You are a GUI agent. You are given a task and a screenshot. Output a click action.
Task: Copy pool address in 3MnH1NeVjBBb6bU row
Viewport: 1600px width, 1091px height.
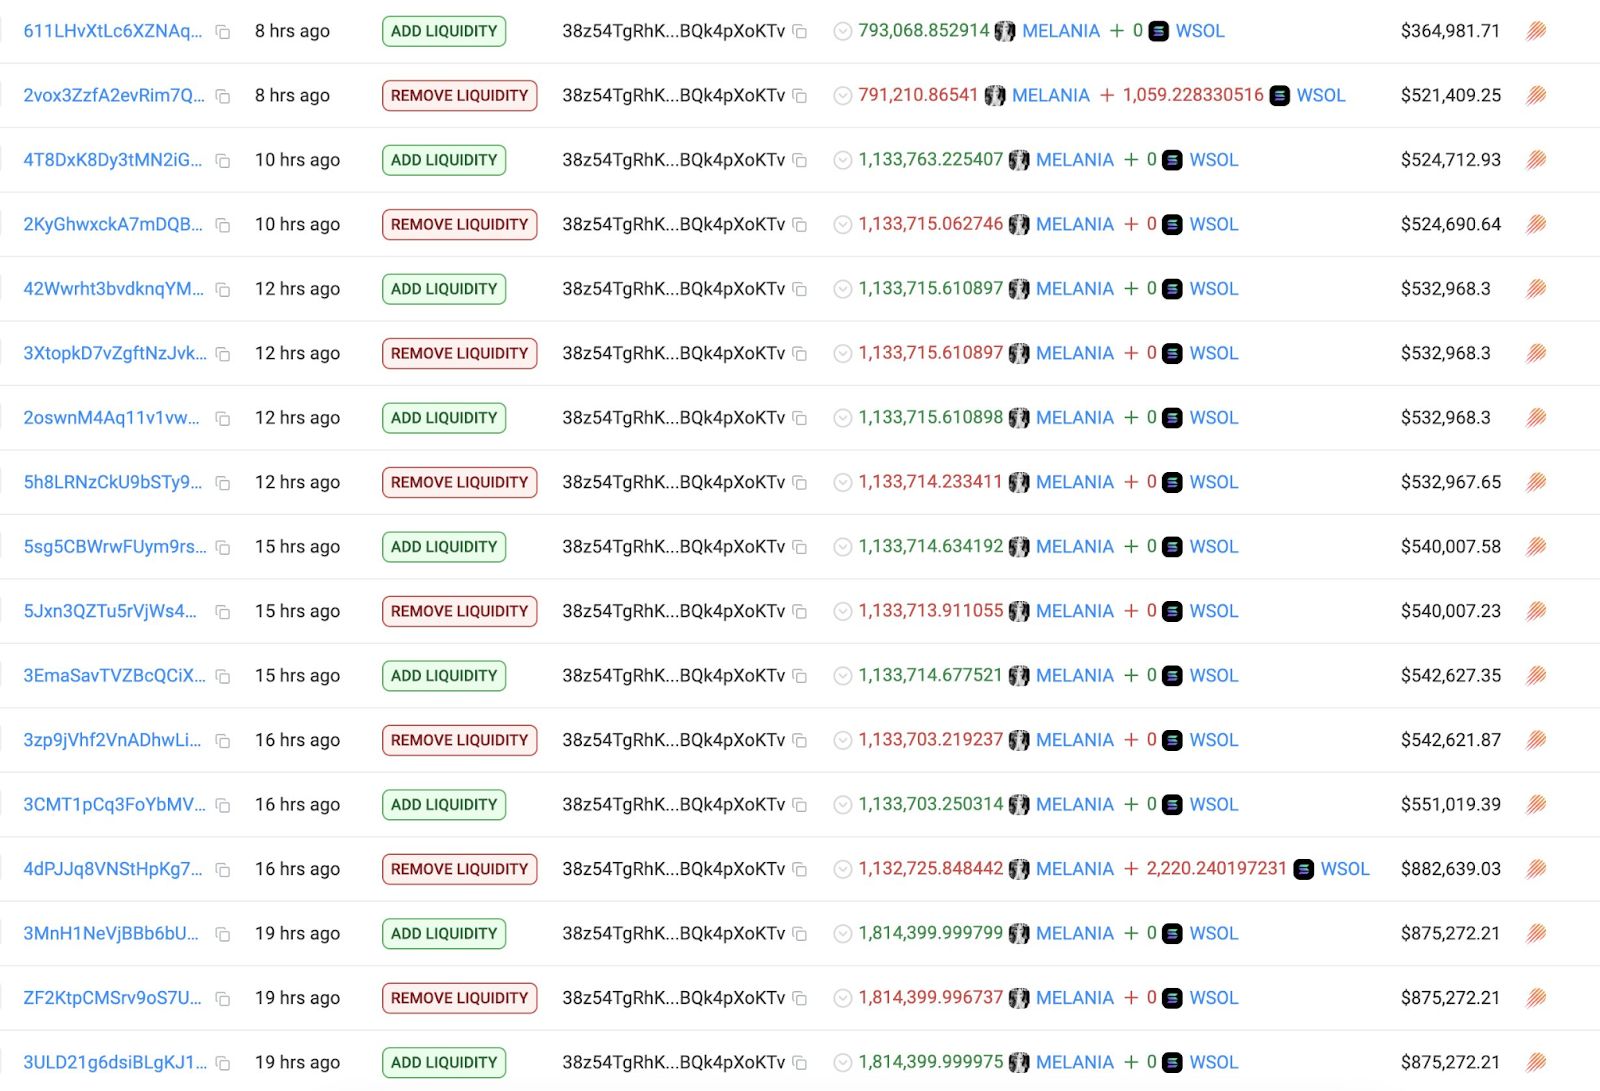pos(800,934)
